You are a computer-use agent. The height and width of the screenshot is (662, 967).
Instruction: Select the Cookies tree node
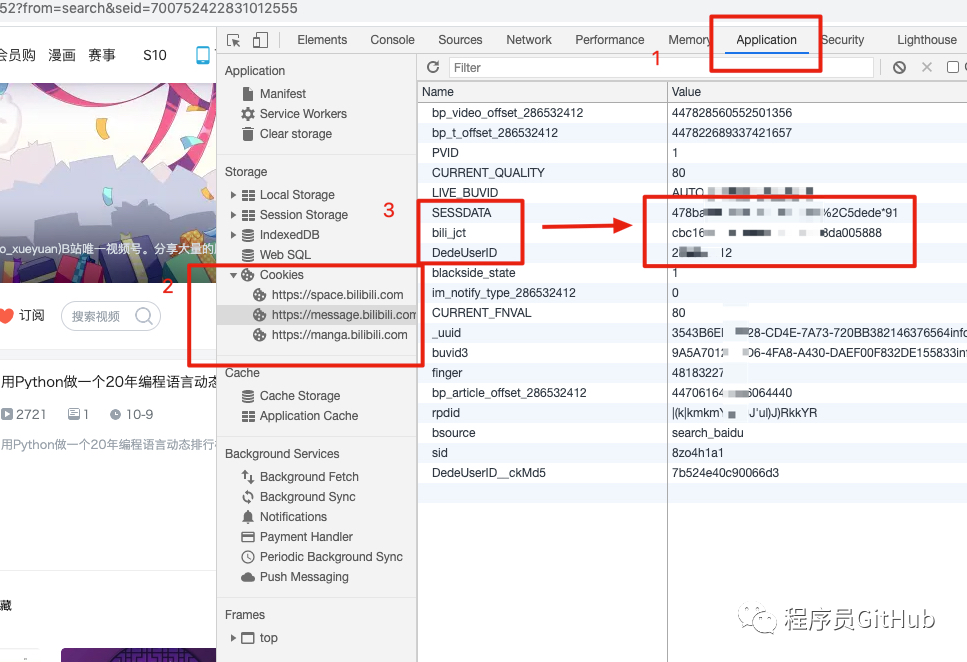[281, 275]
